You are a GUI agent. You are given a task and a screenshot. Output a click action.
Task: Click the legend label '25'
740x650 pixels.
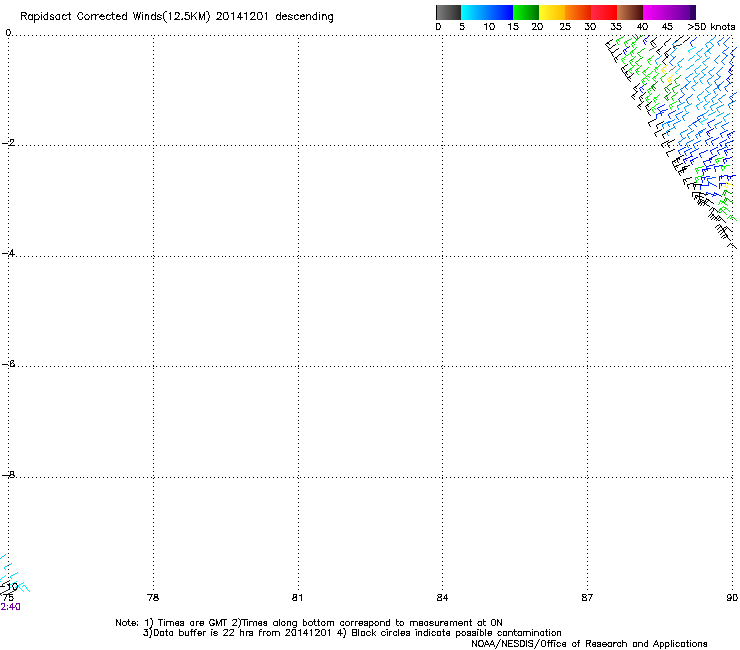[565, 27]
